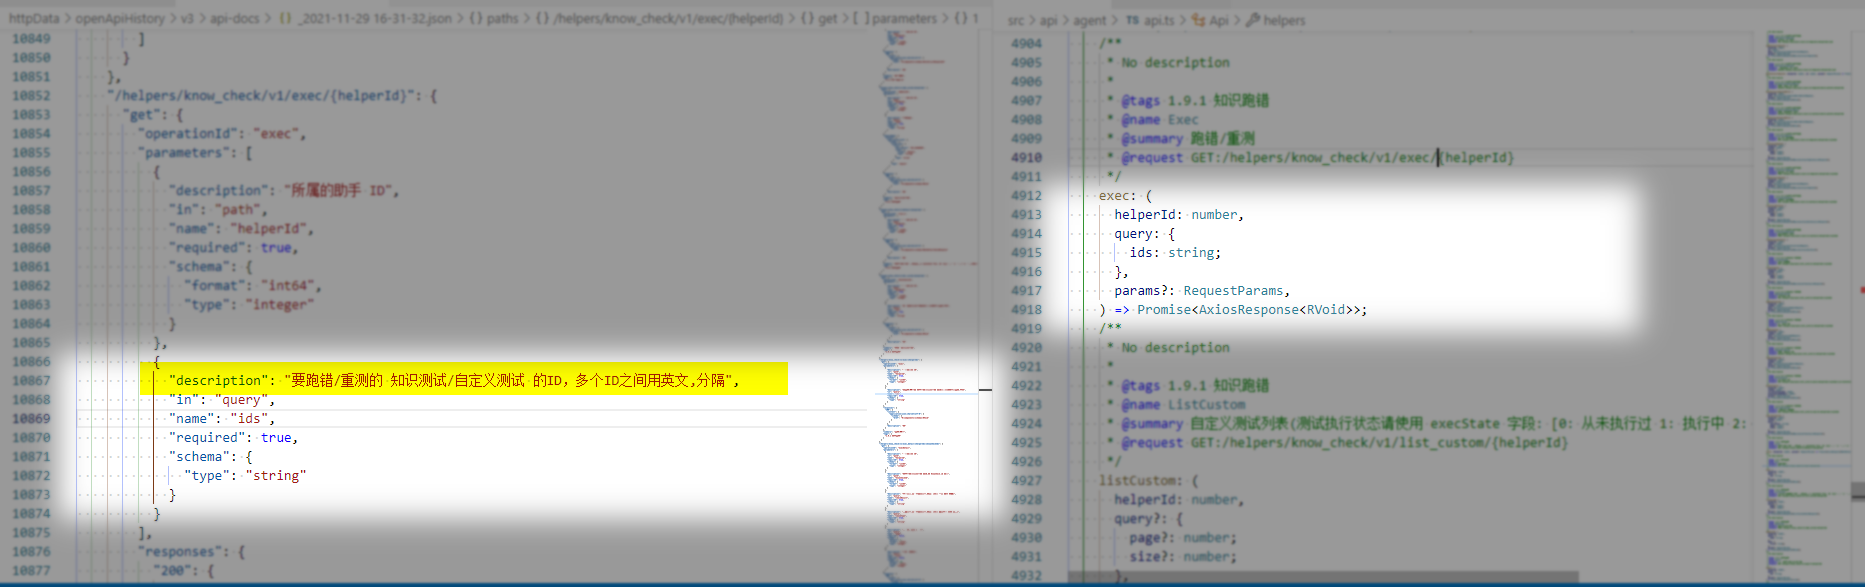Open the _2021-11-29 16-31-32.json breadcrumb
The image size is (1865, 587).
coord(374,18)
